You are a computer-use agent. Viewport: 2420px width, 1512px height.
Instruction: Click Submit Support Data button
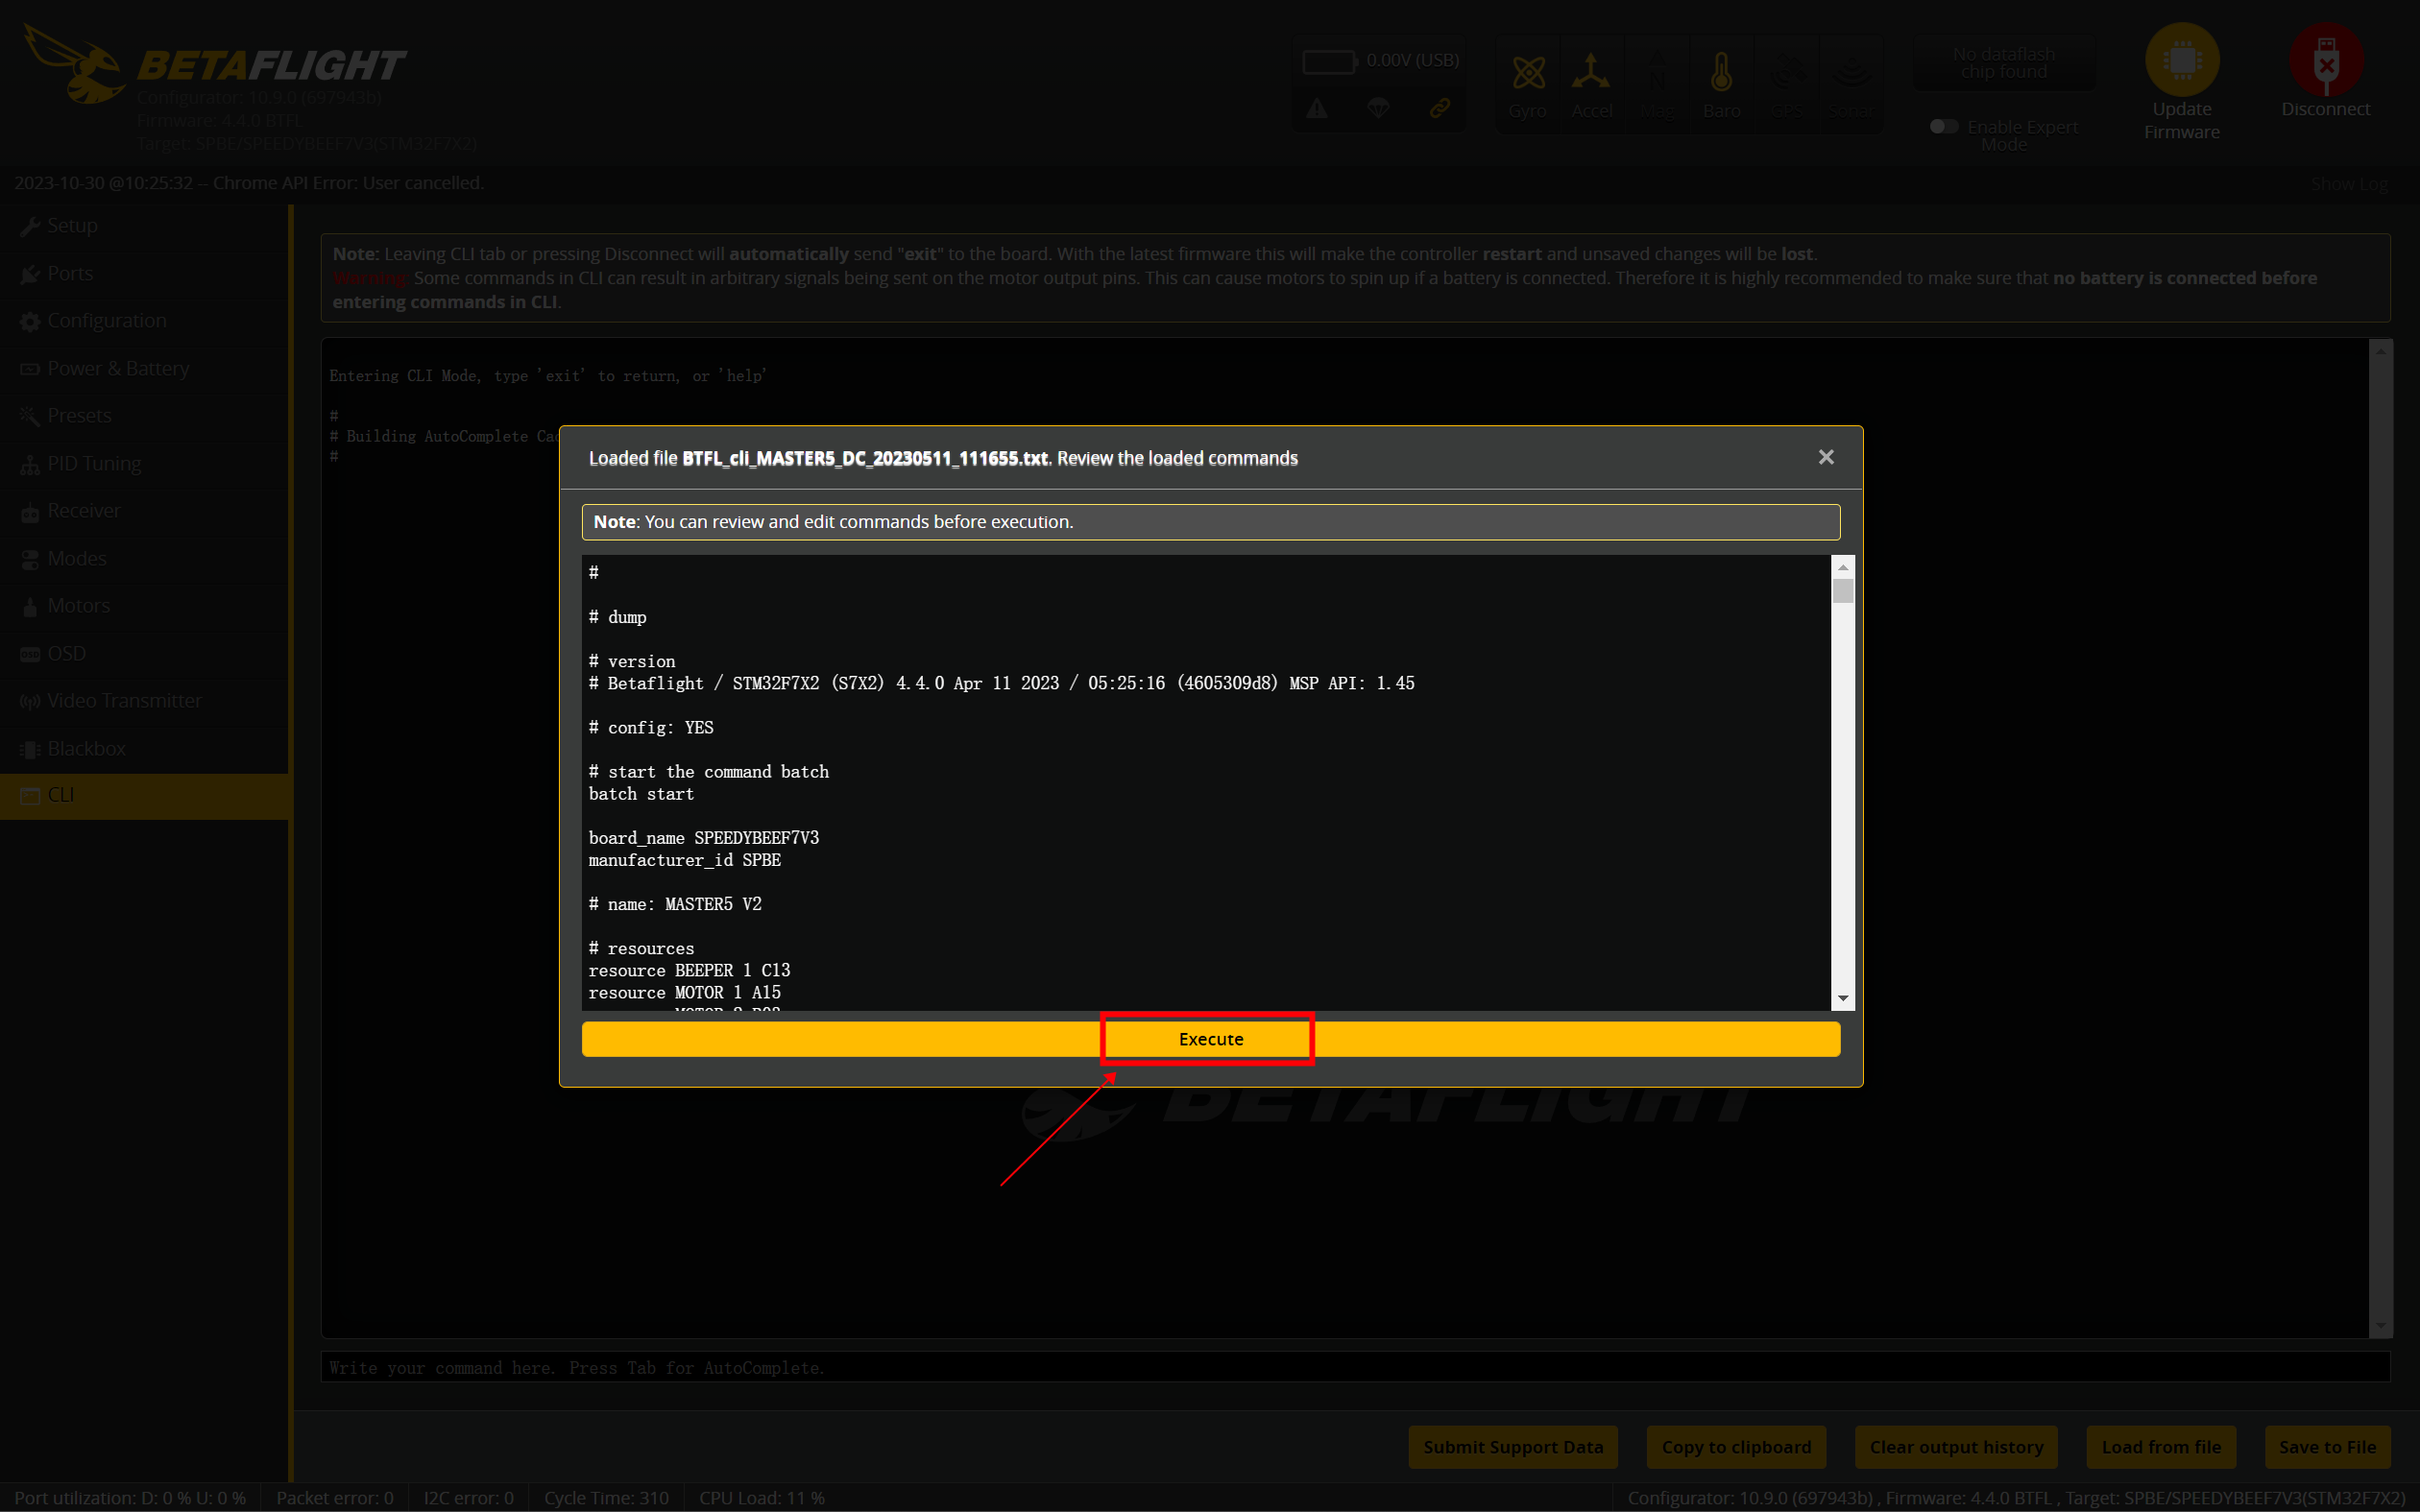click(1513, 1447)
